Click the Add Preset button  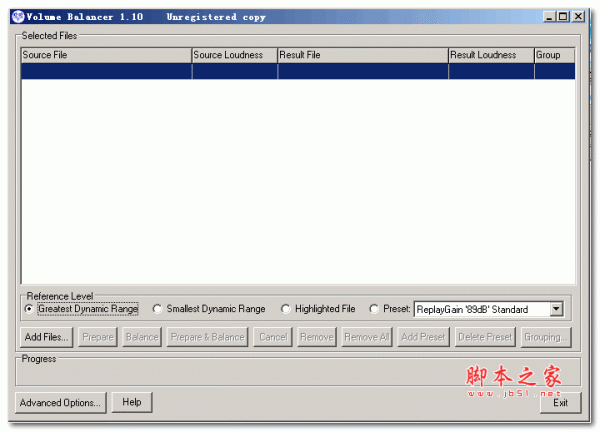pyautogui.click(x=423, y=337)
